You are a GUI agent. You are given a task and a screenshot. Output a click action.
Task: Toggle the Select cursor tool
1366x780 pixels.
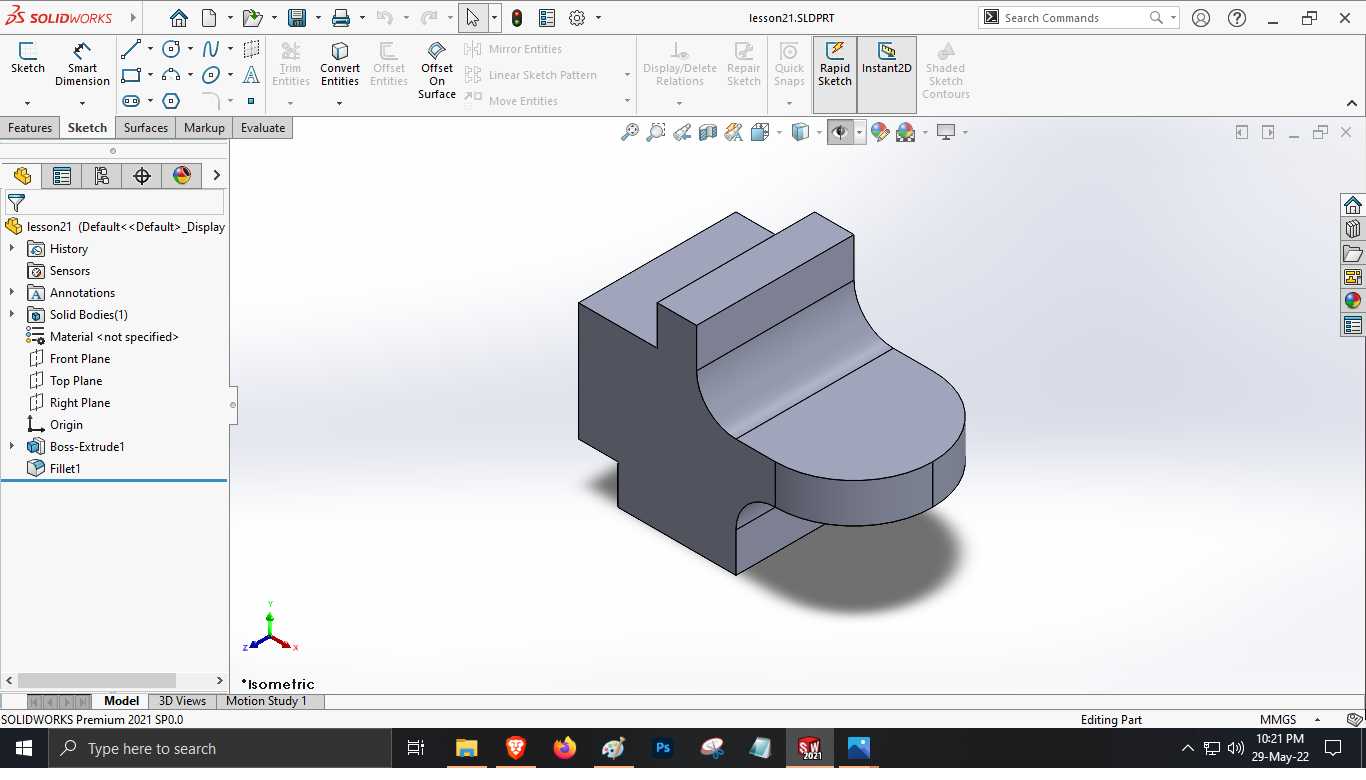(x=473, y=18)
